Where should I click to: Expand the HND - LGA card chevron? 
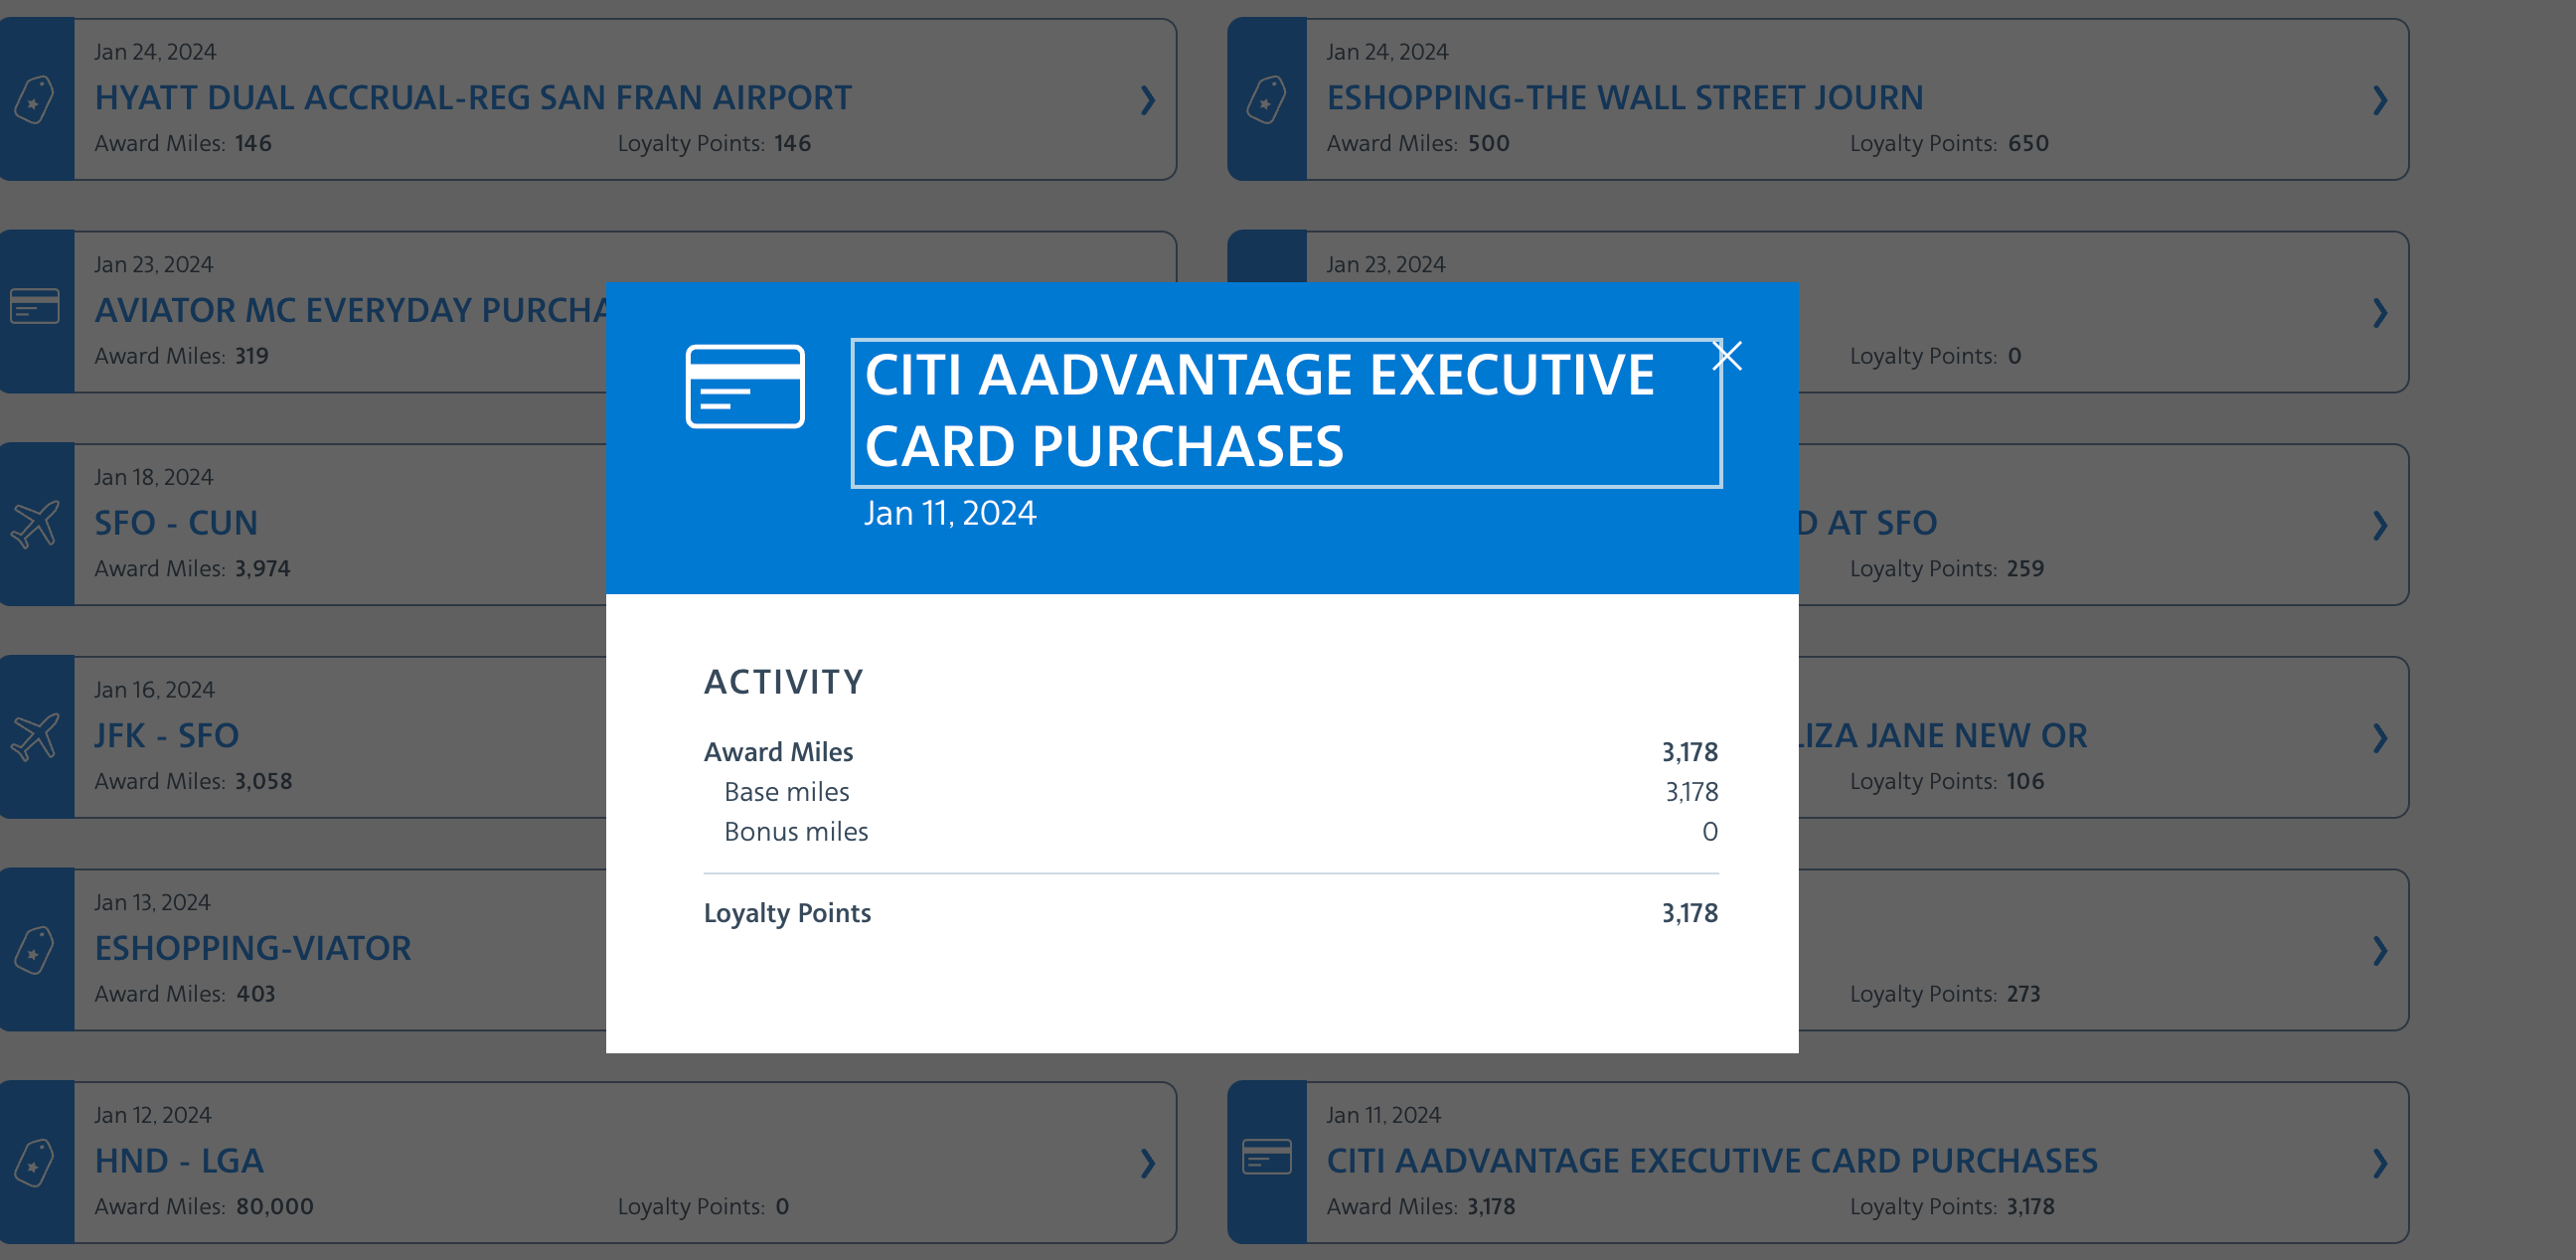(1147, 1164)
